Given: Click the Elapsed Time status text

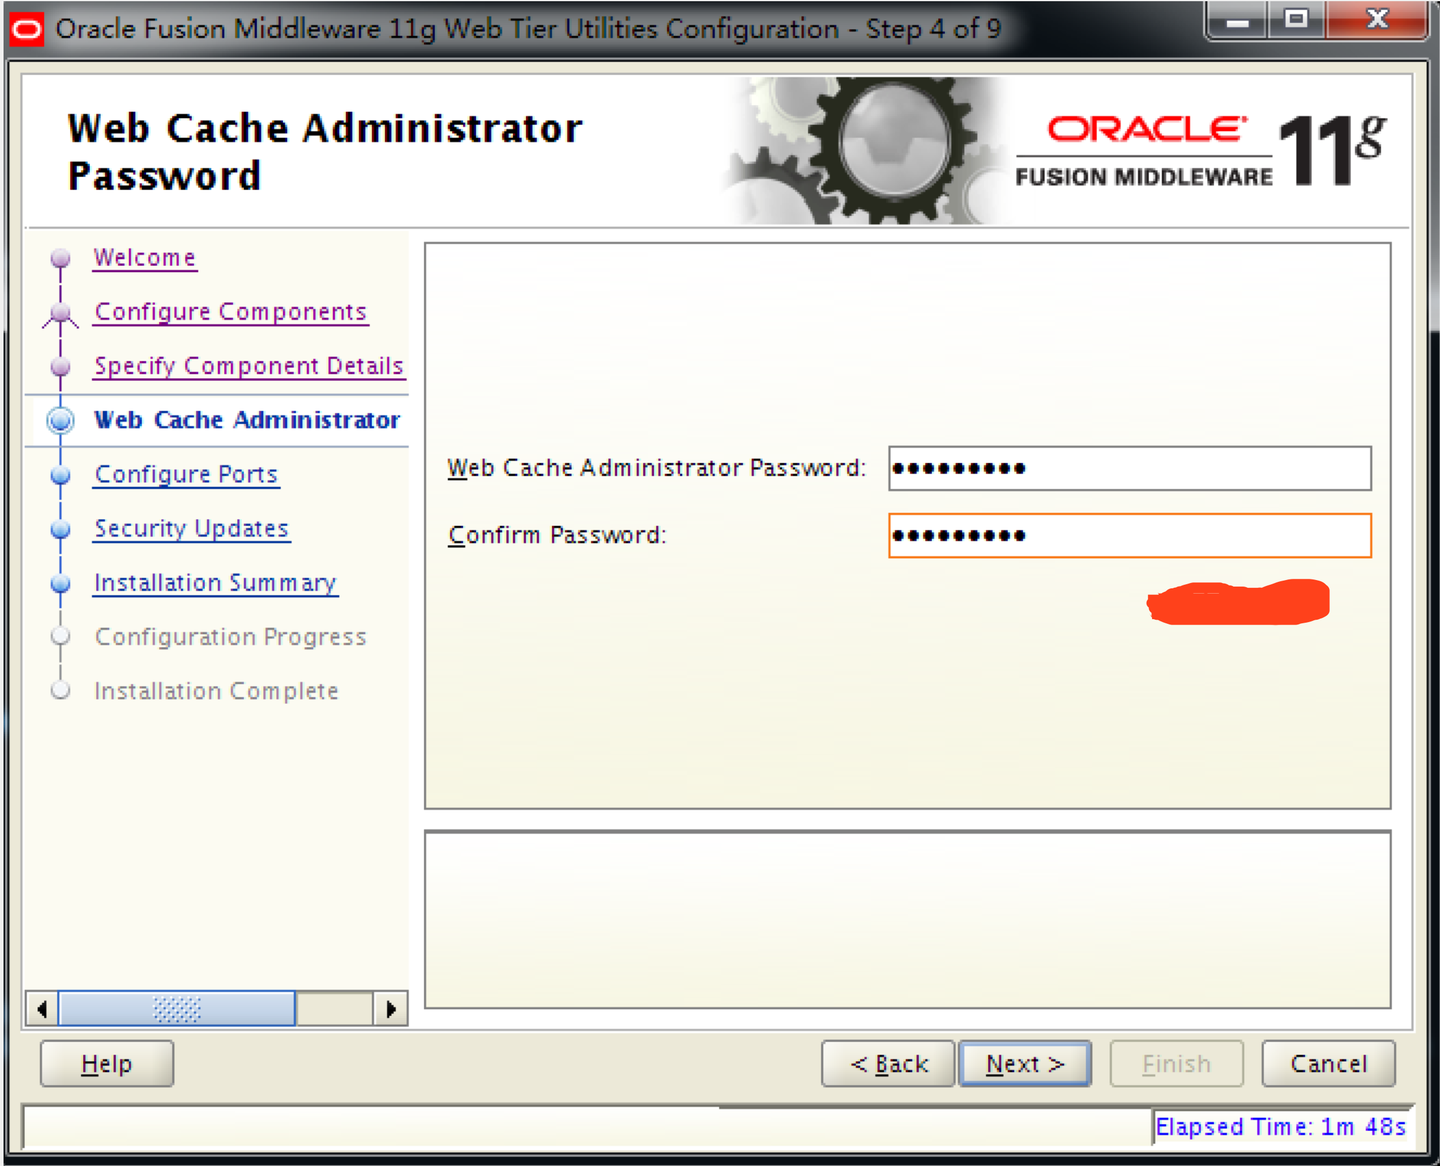Looking at the screenshot, I should tap(1281, 1127).
